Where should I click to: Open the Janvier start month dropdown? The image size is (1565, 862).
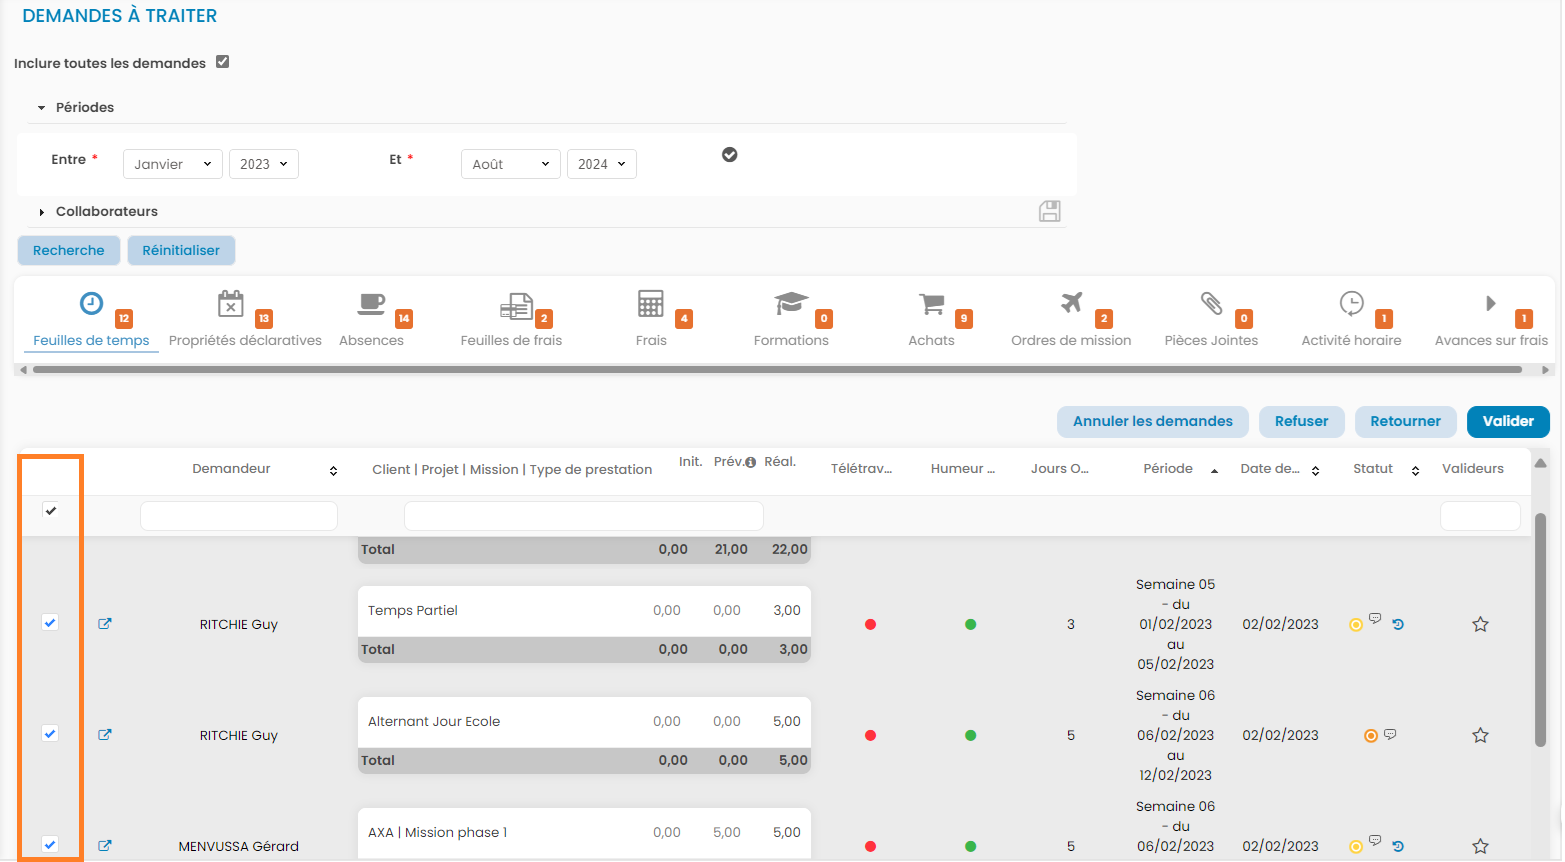pos(172,164)
